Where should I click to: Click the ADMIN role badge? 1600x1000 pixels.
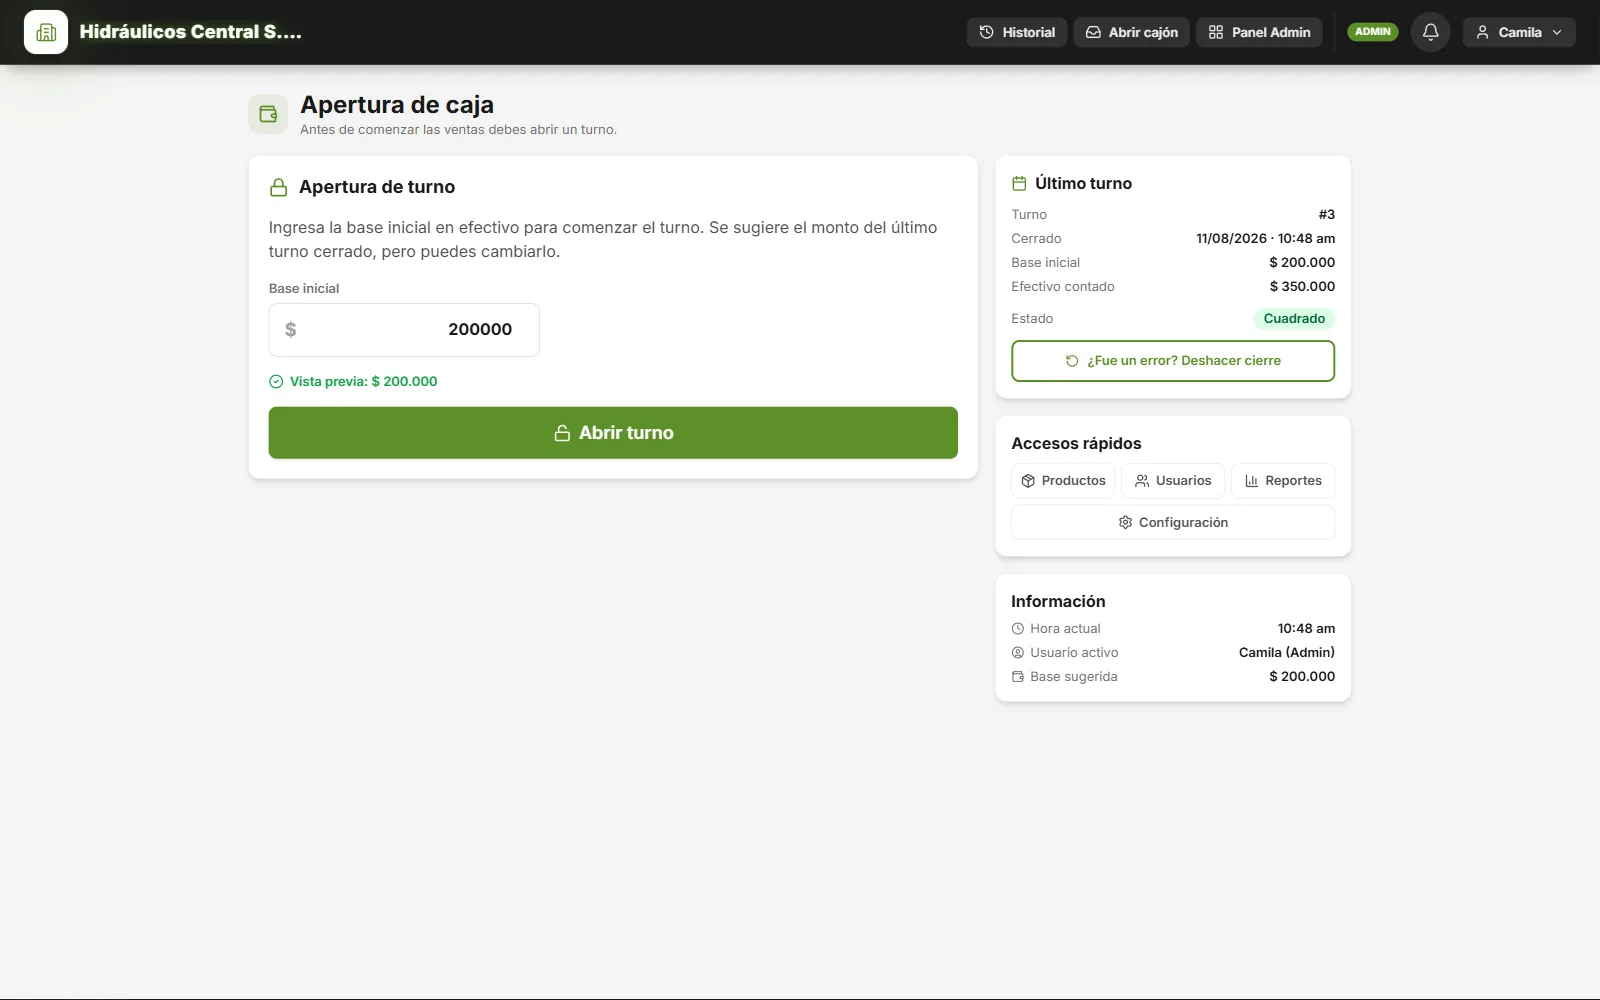(x=1372, y=32)
